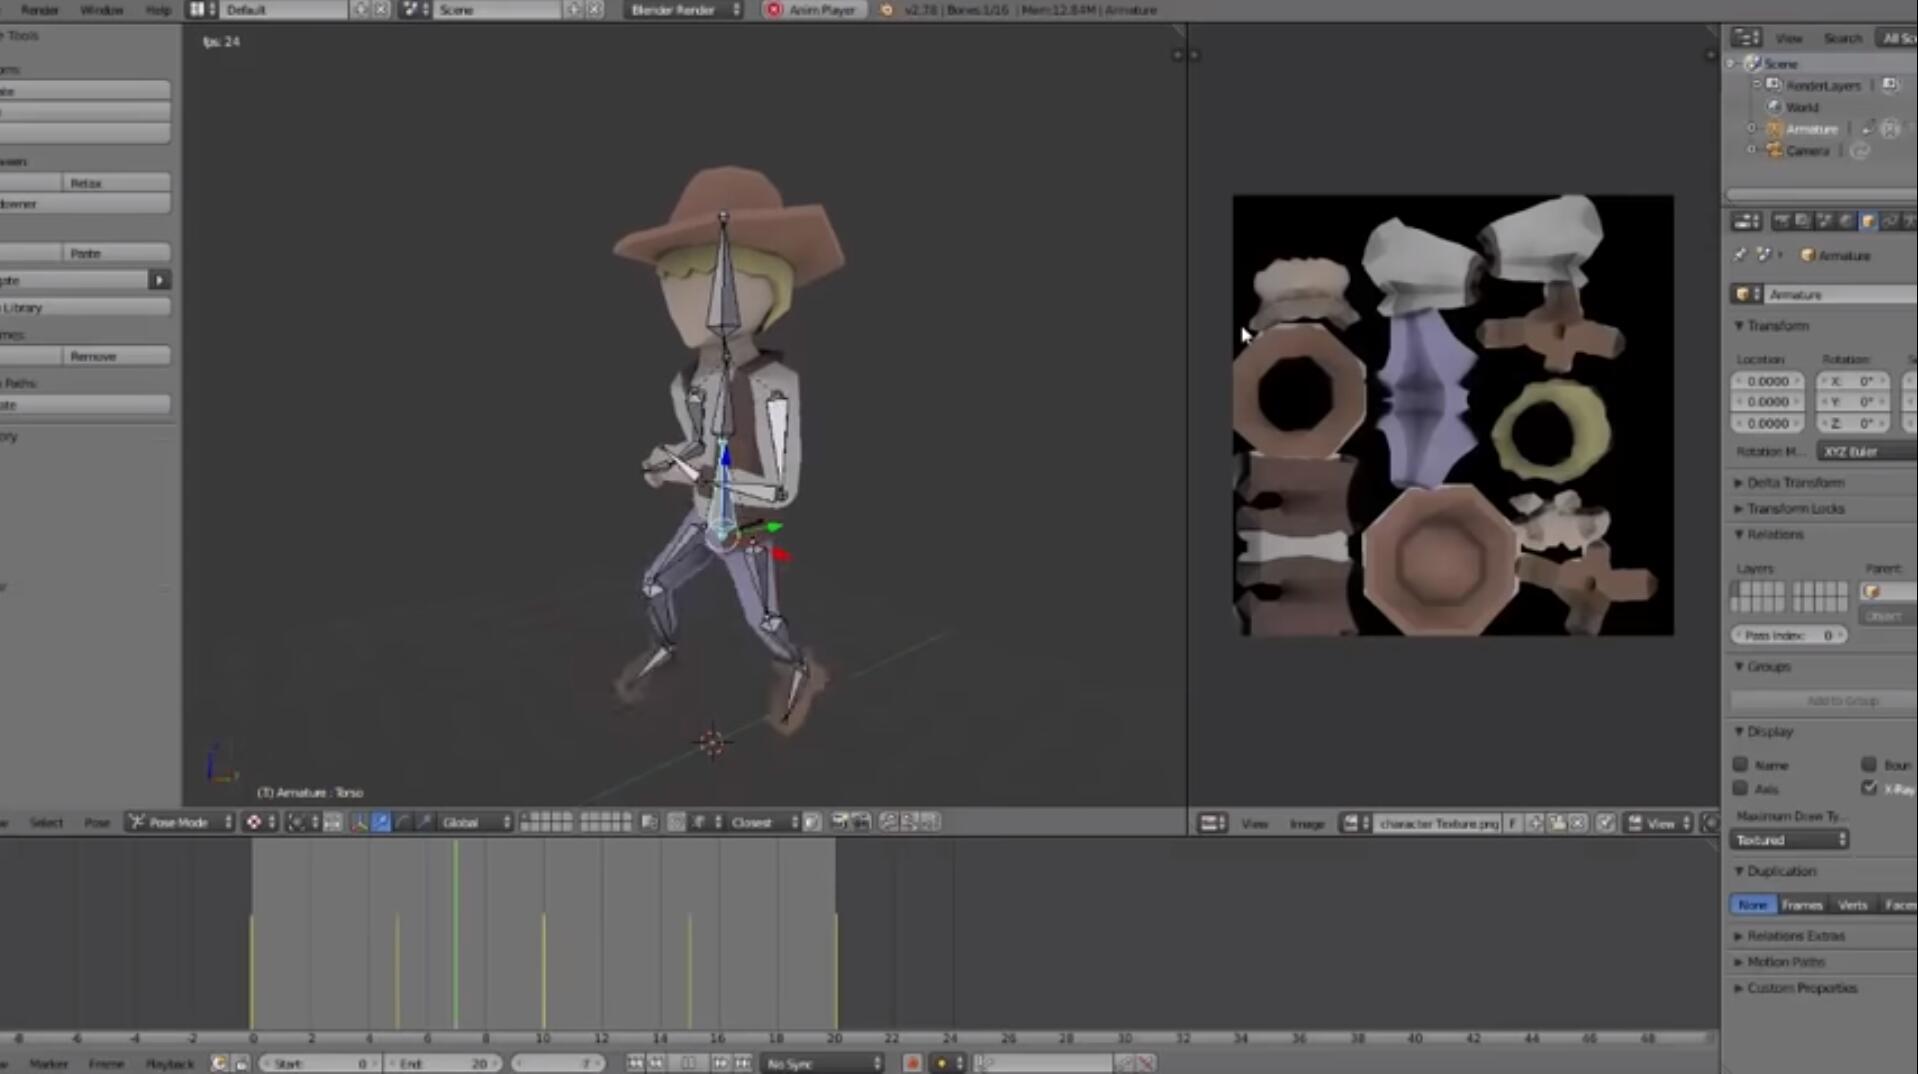1918x1074 pixels.
Task: Click the End frame field in timeline
Action: point(445,1063)
